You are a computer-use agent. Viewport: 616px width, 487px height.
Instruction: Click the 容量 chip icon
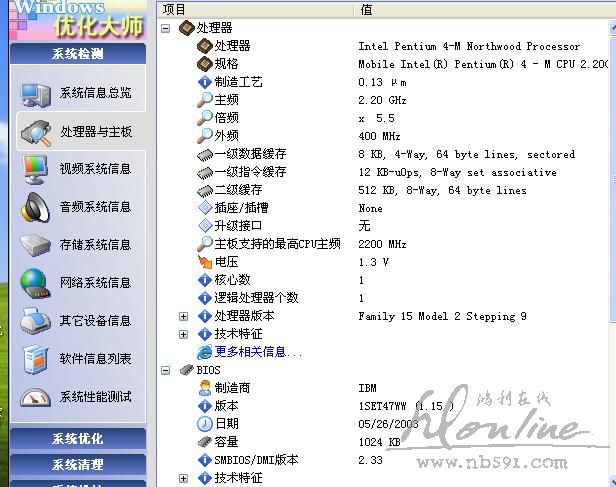[x=205, y=442]
